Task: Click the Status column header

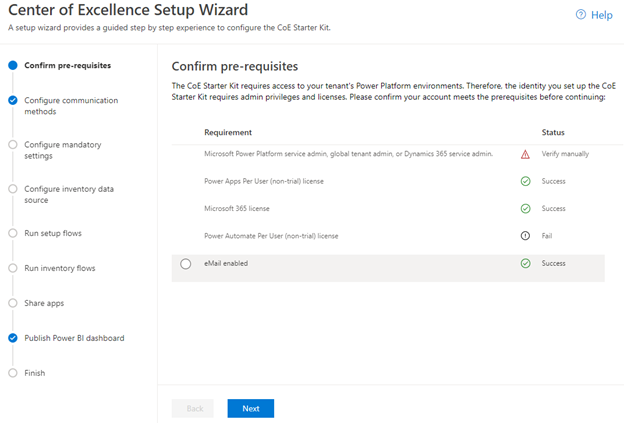Action: (x=553, y=132)
